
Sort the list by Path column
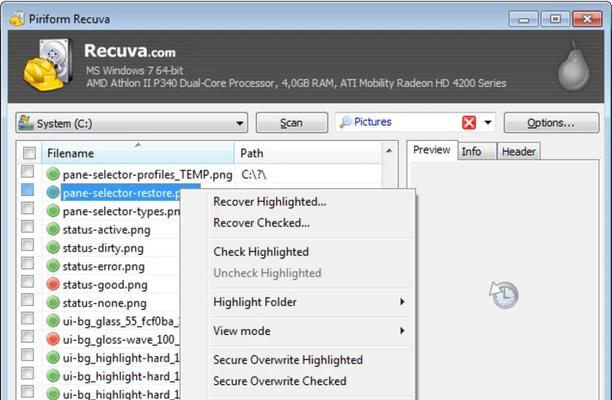308,153
